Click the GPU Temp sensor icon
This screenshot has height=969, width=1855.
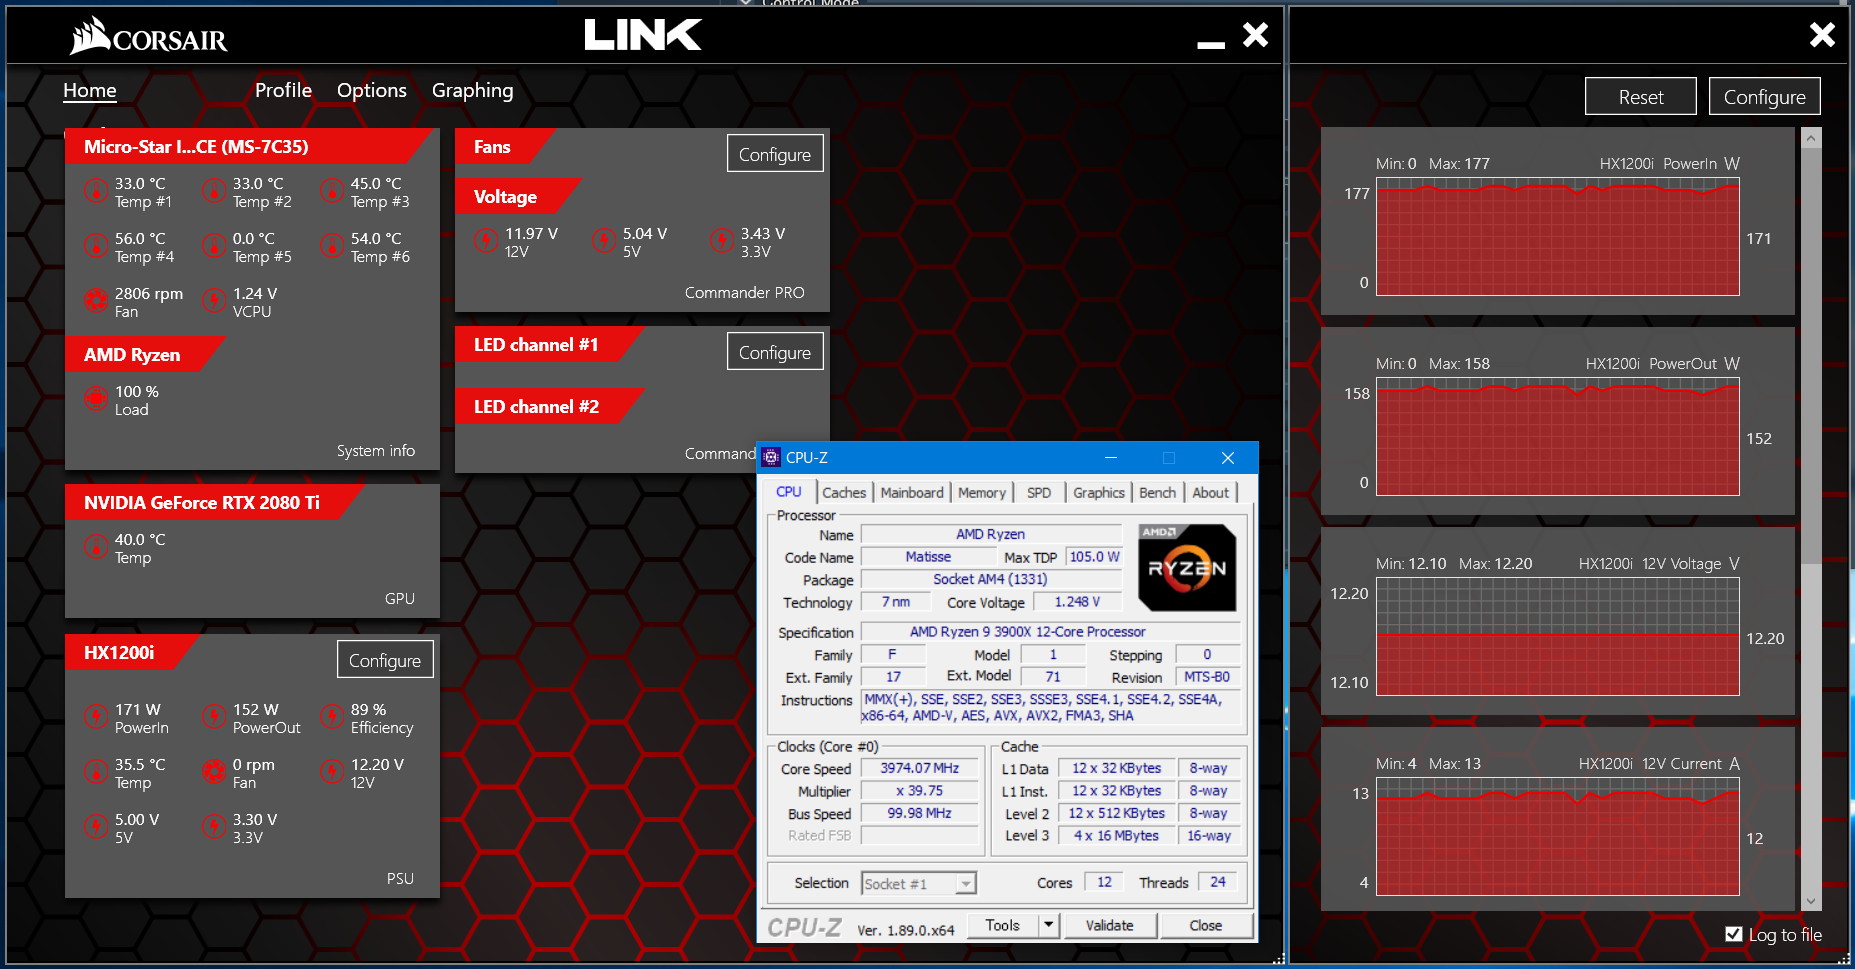point(96,547)
